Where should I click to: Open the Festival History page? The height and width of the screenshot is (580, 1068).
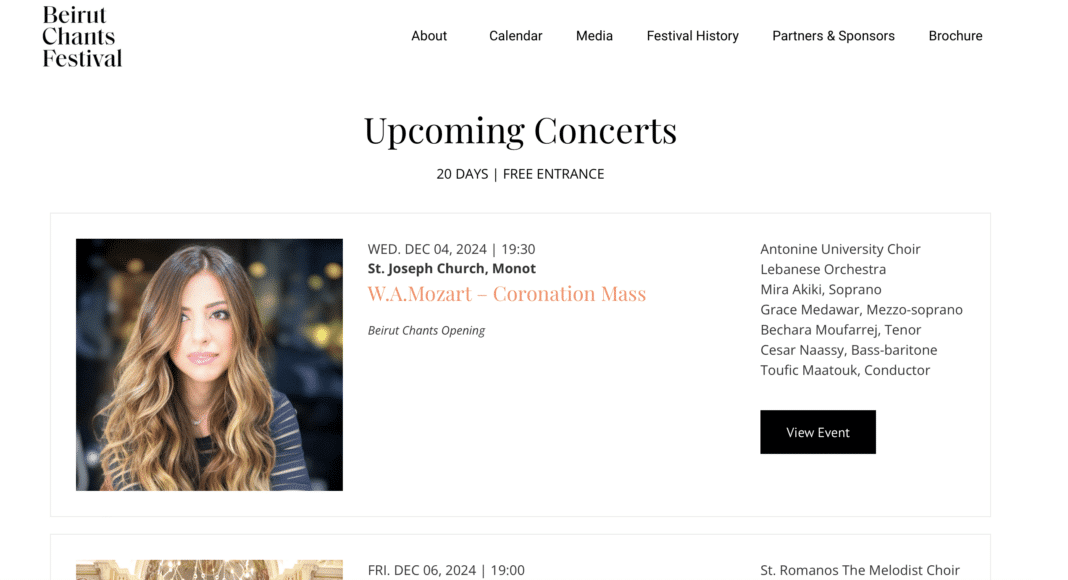pos(692,36)
